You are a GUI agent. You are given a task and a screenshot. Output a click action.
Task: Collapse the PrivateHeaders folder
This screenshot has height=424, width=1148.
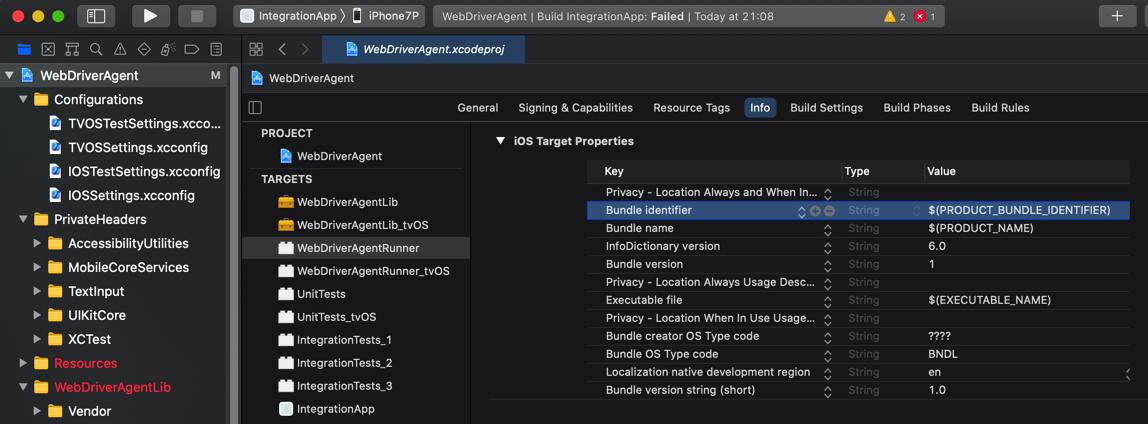pyautogui.click(x=23, y=220)
